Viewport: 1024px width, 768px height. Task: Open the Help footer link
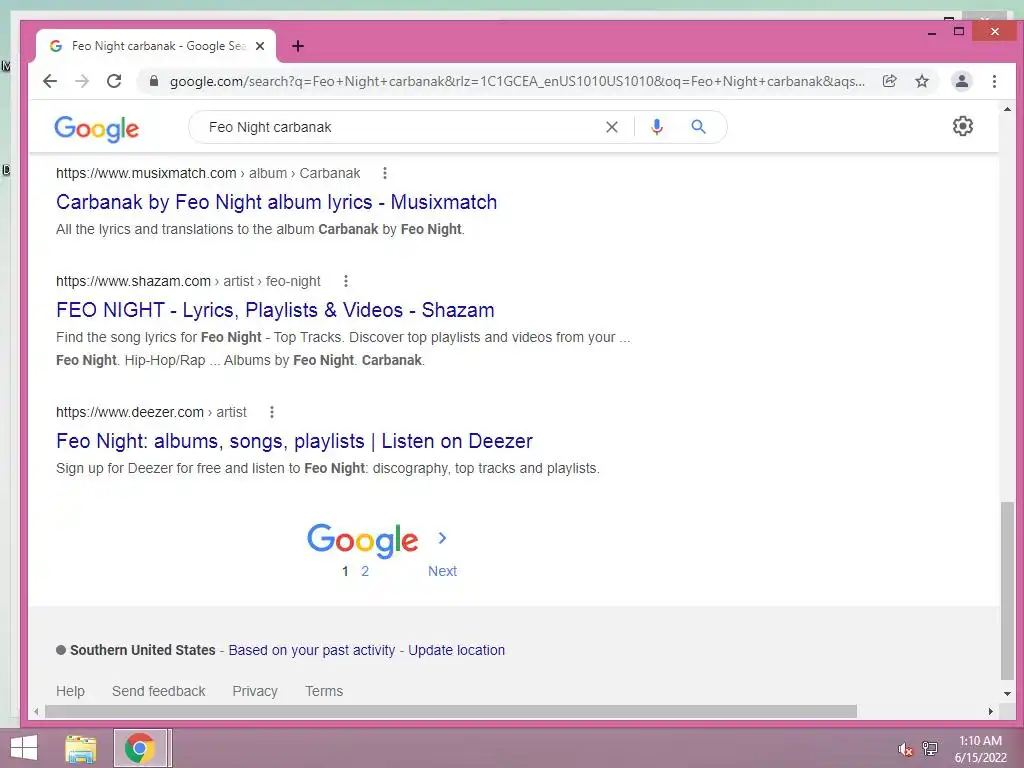[70, 691]
